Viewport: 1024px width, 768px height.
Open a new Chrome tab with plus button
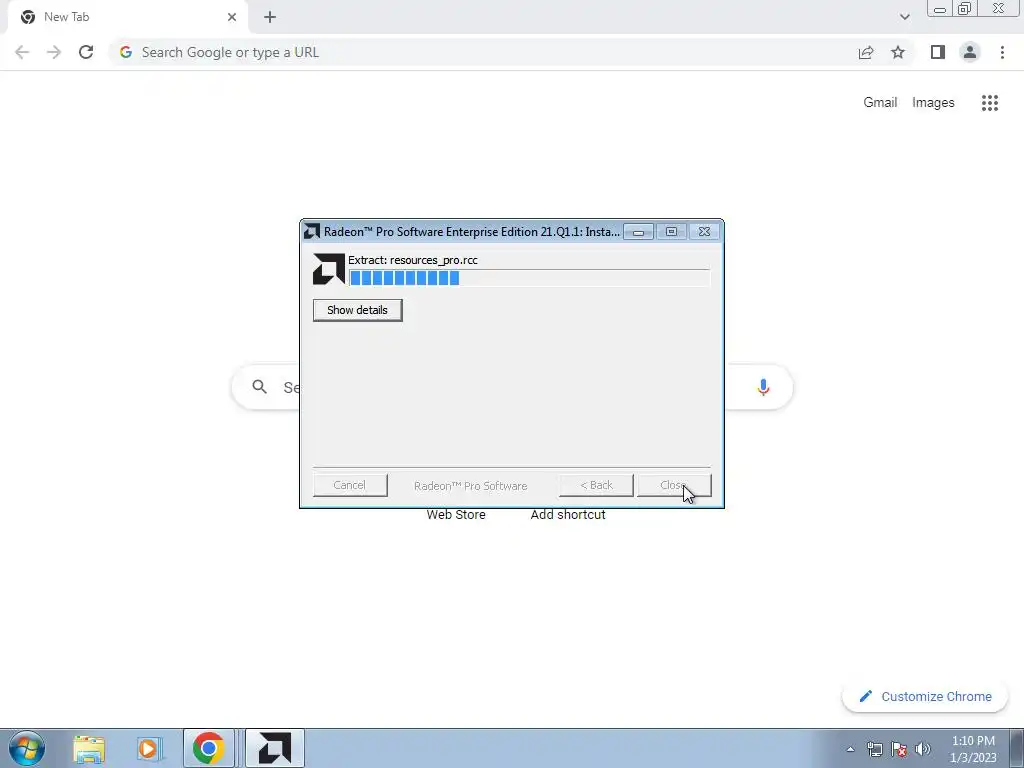tap(270, 18)
